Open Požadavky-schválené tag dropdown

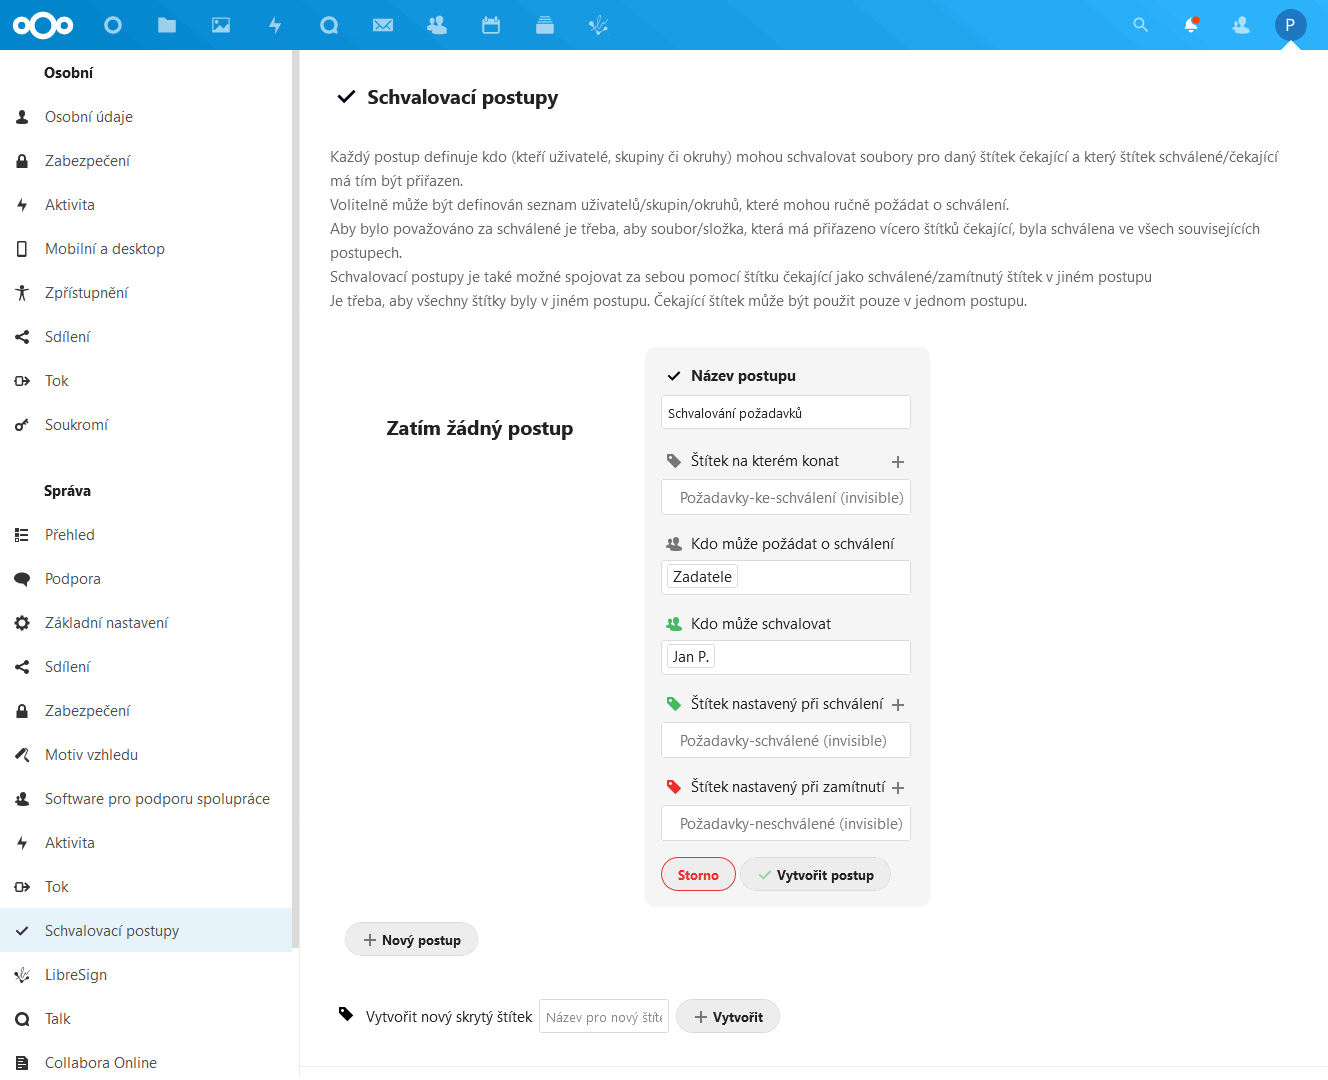(x=786, y=740)
